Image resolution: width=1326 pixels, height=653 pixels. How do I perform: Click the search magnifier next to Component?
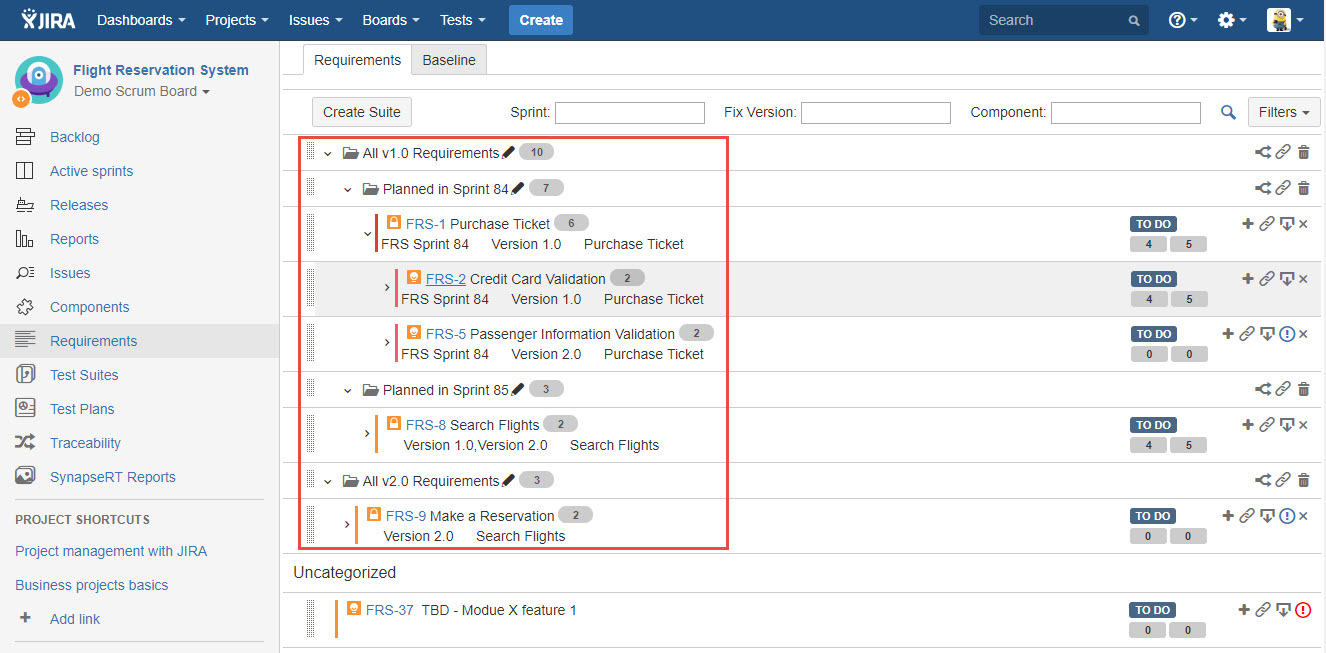1228,112
